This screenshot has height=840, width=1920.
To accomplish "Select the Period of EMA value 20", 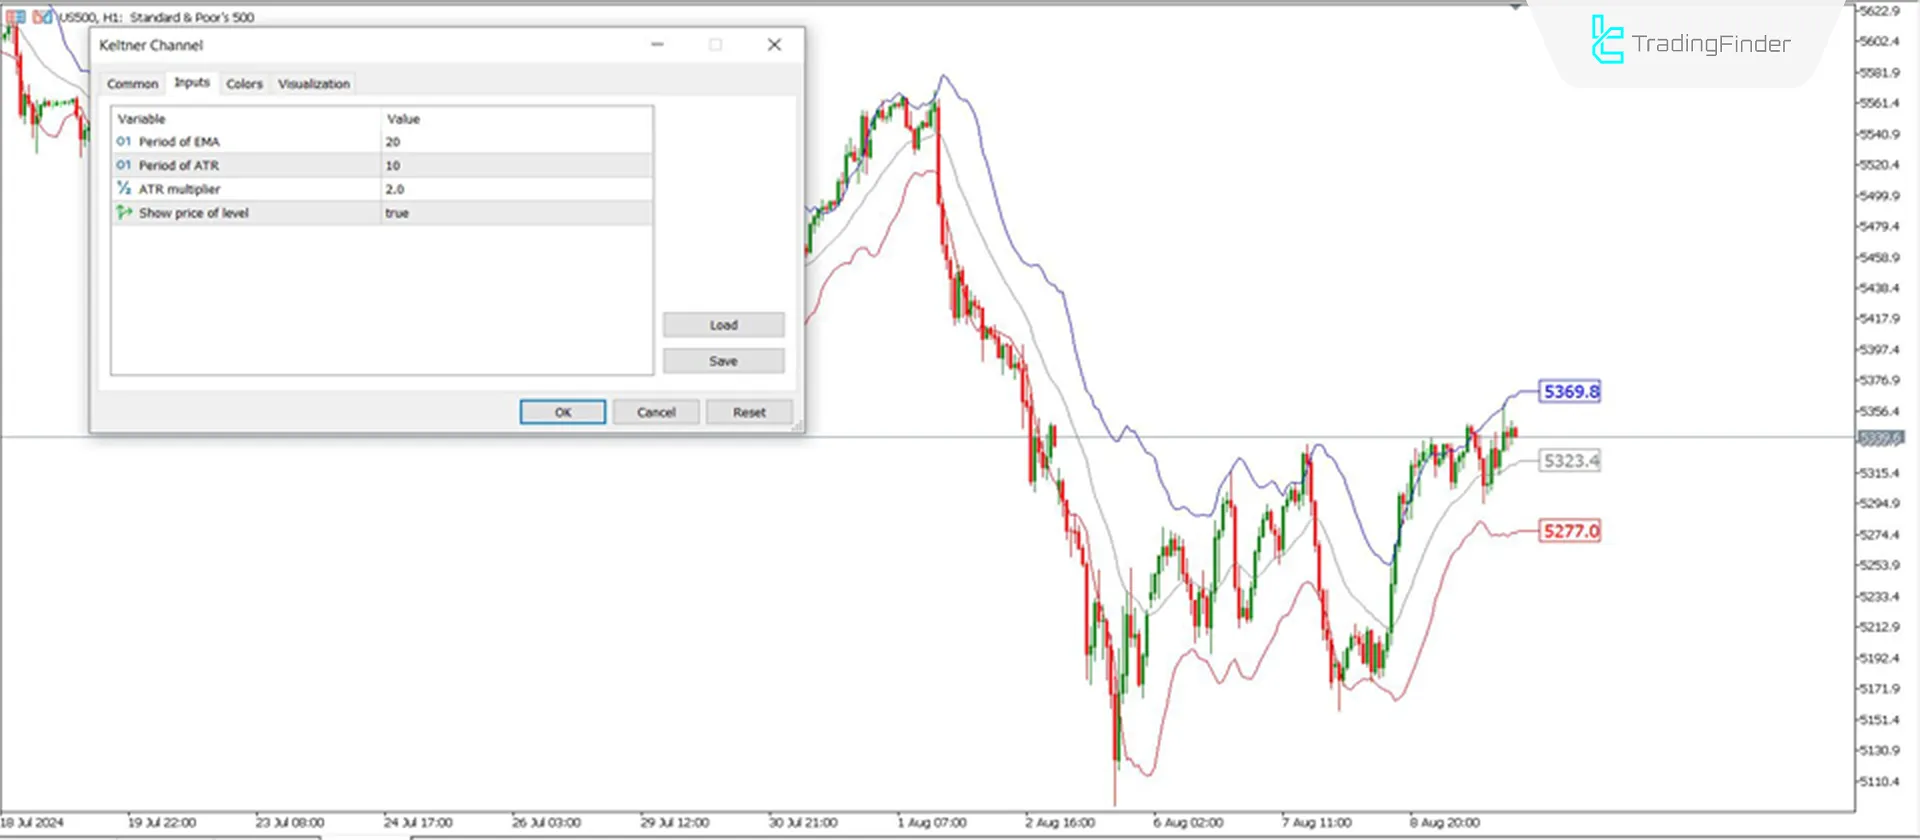I will 393,142.
